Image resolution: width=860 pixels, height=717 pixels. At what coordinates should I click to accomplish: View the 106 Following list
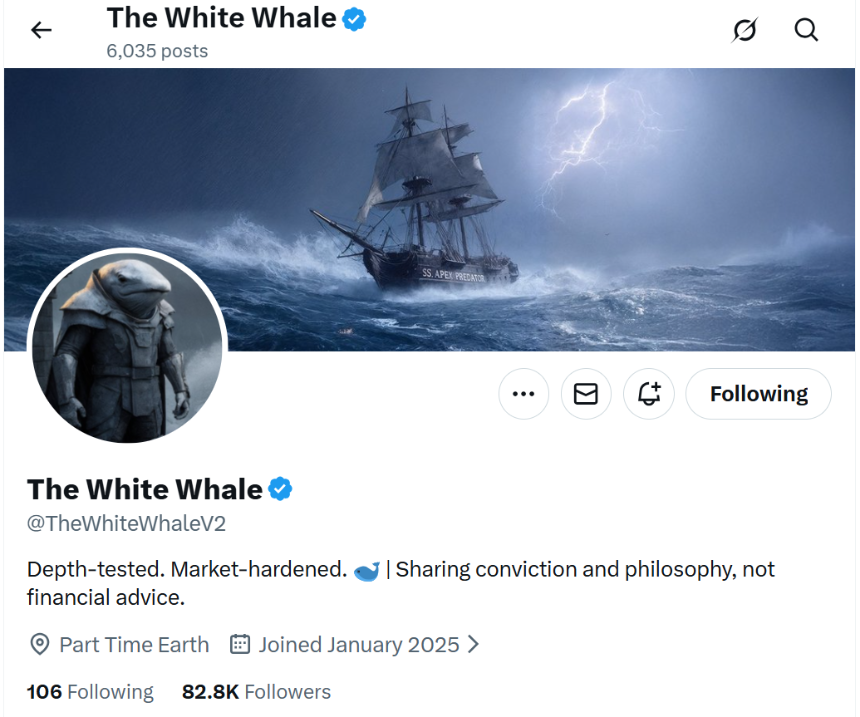click(89, 691)
